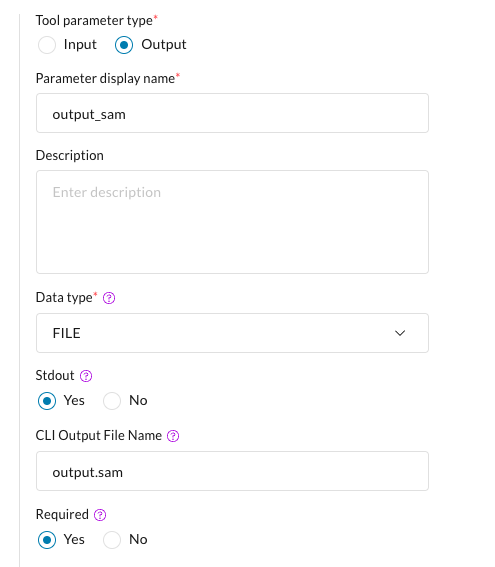
Task: Click the Description field label
Action: point(69,155)
